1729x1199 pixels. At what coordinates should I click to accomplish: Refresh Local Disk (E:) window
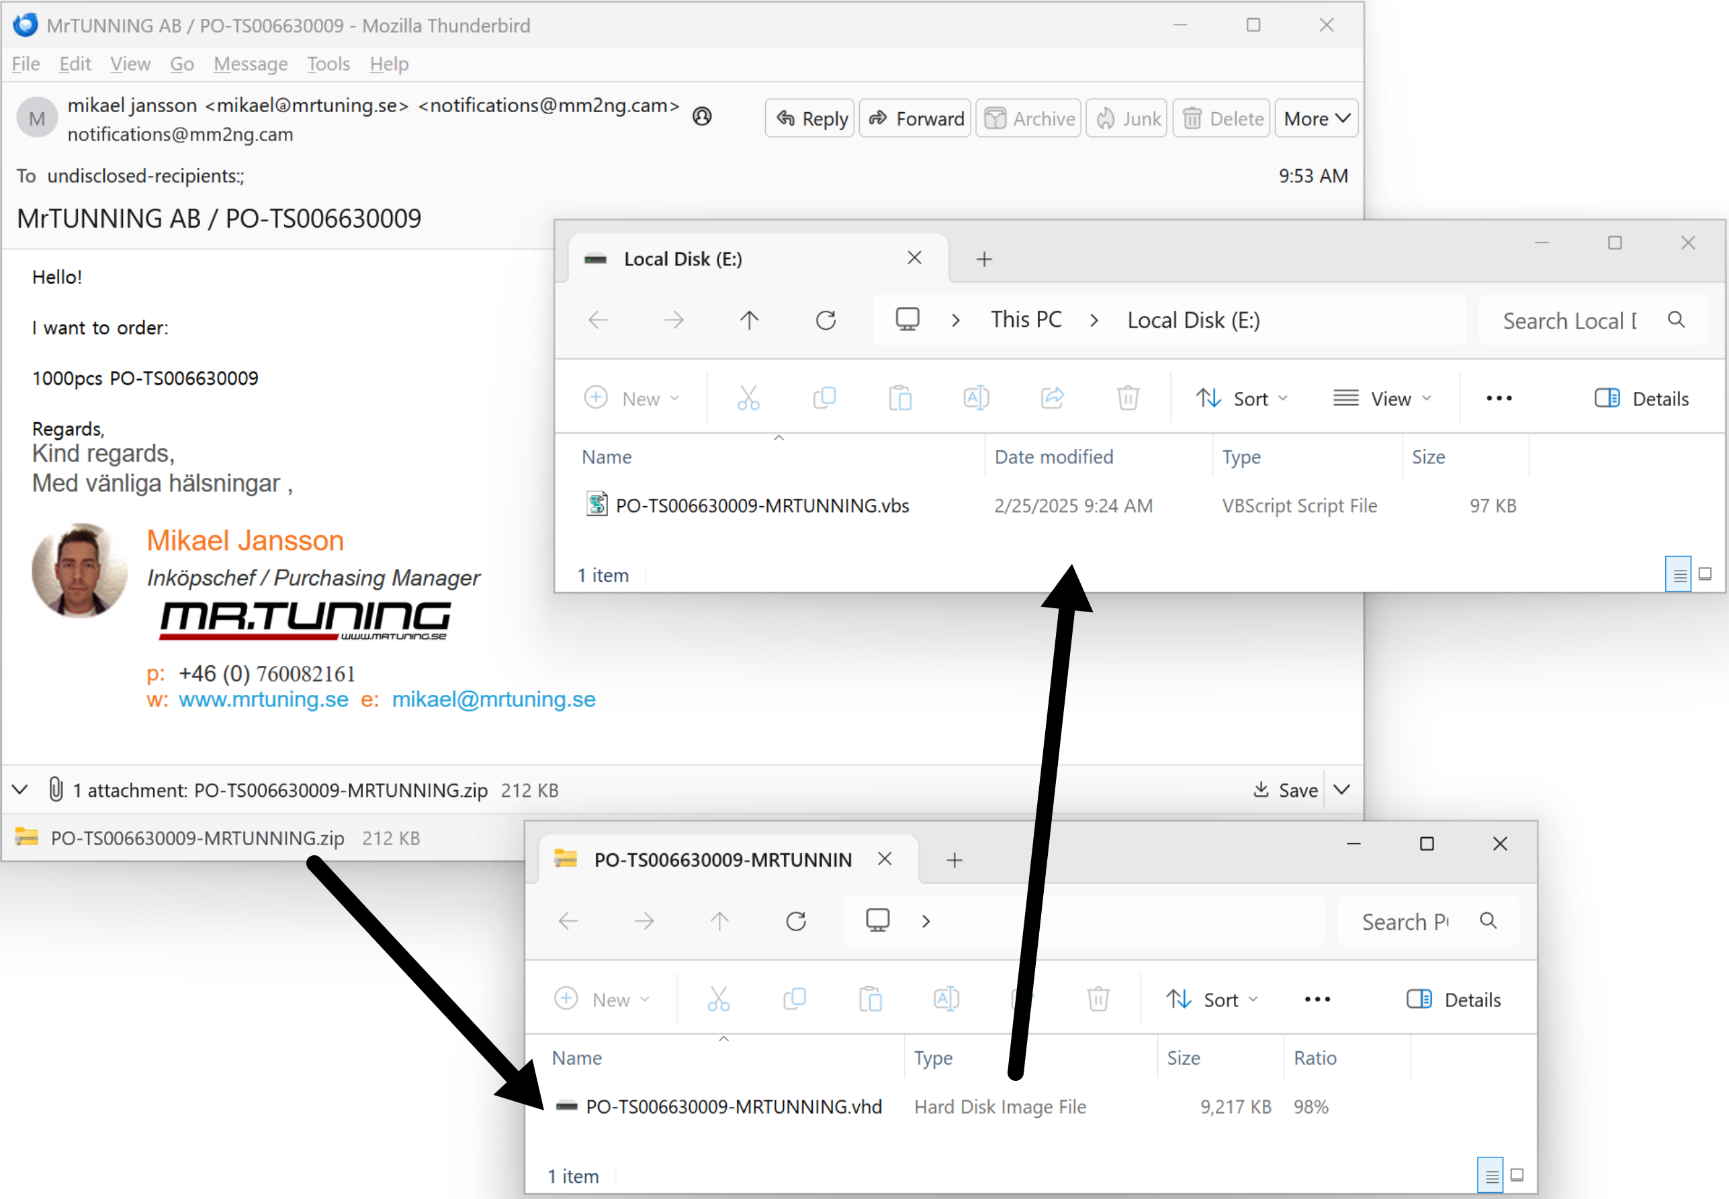tap(826, 320)
